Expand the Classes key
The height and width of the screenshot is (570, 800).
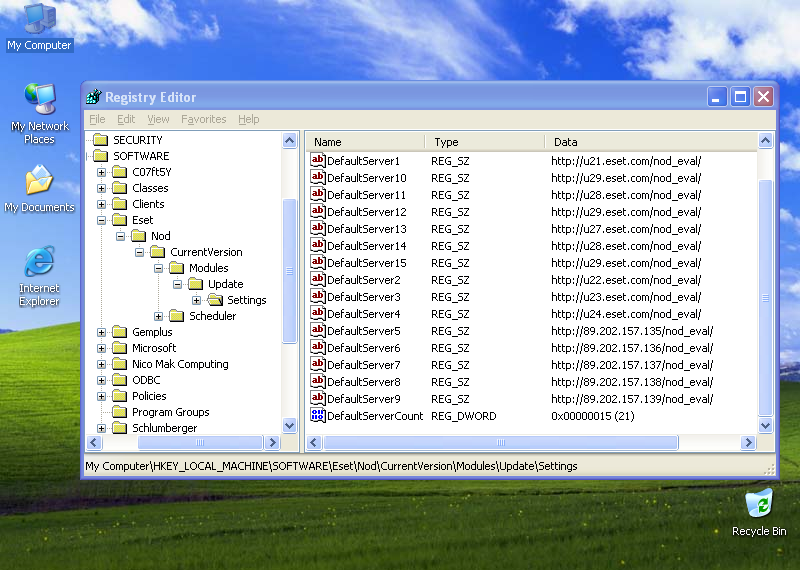102,188
